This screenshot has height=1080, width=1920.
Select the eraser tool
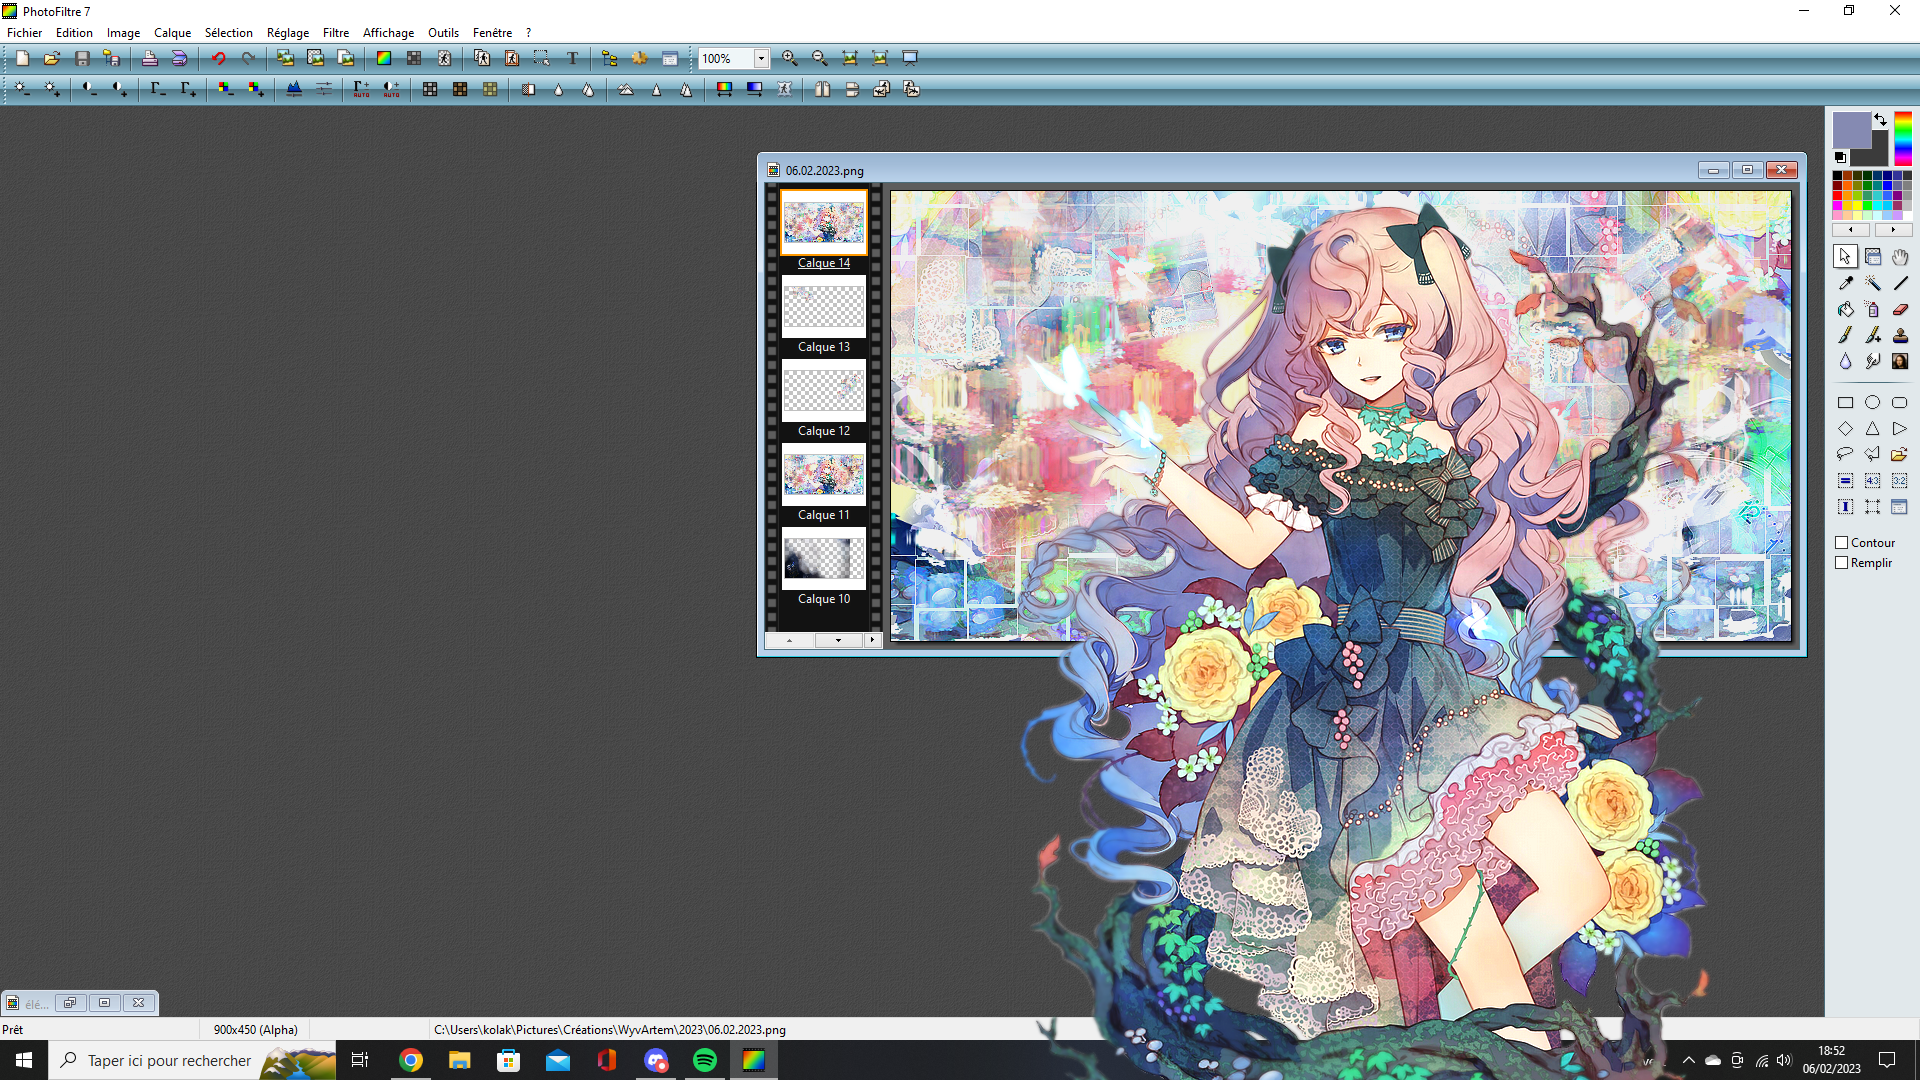point(1900,309)
